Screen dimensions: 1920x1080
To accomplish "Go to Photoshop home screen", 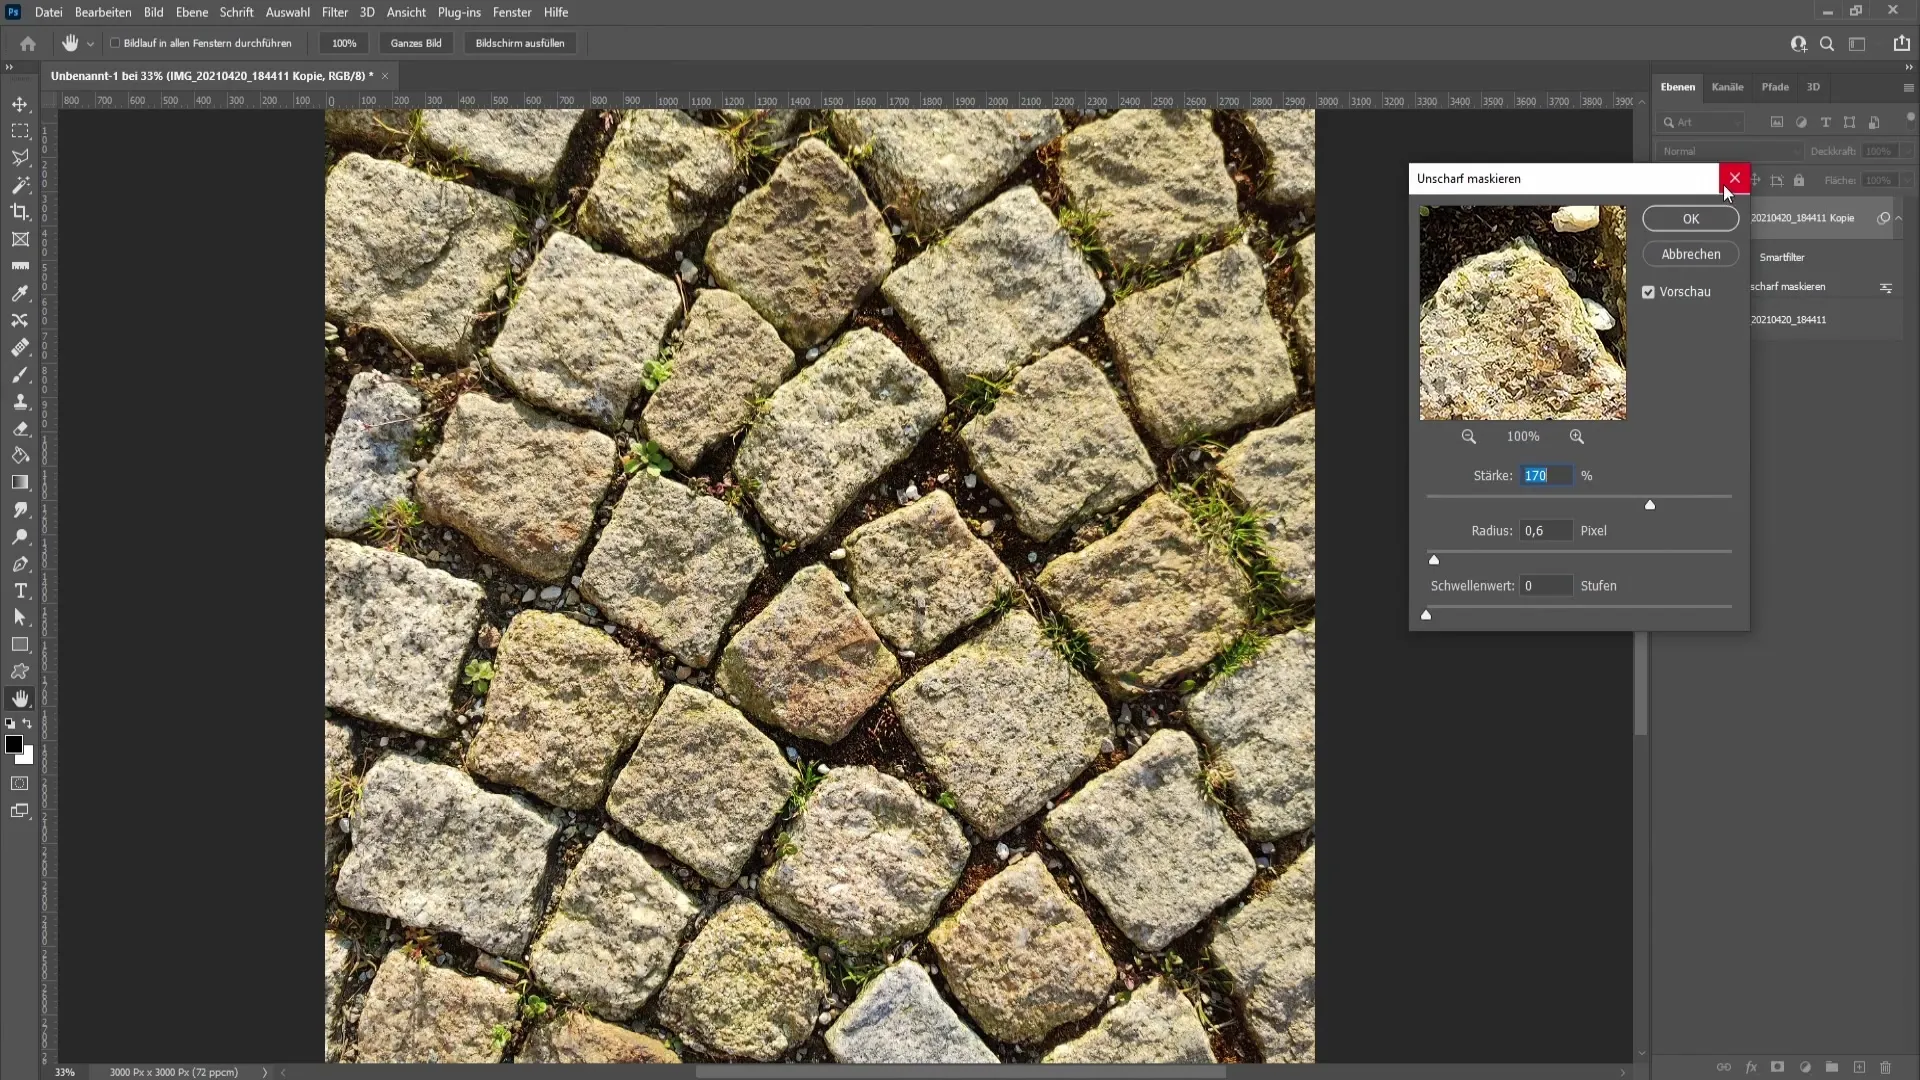I will [28, 44].
